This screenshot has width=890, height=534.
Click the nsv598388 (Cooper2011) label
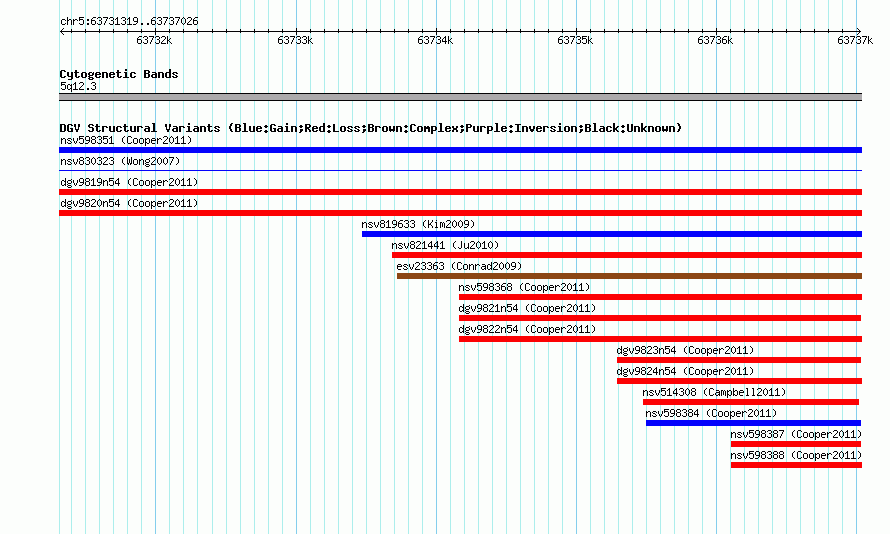(x=796, y=455)
